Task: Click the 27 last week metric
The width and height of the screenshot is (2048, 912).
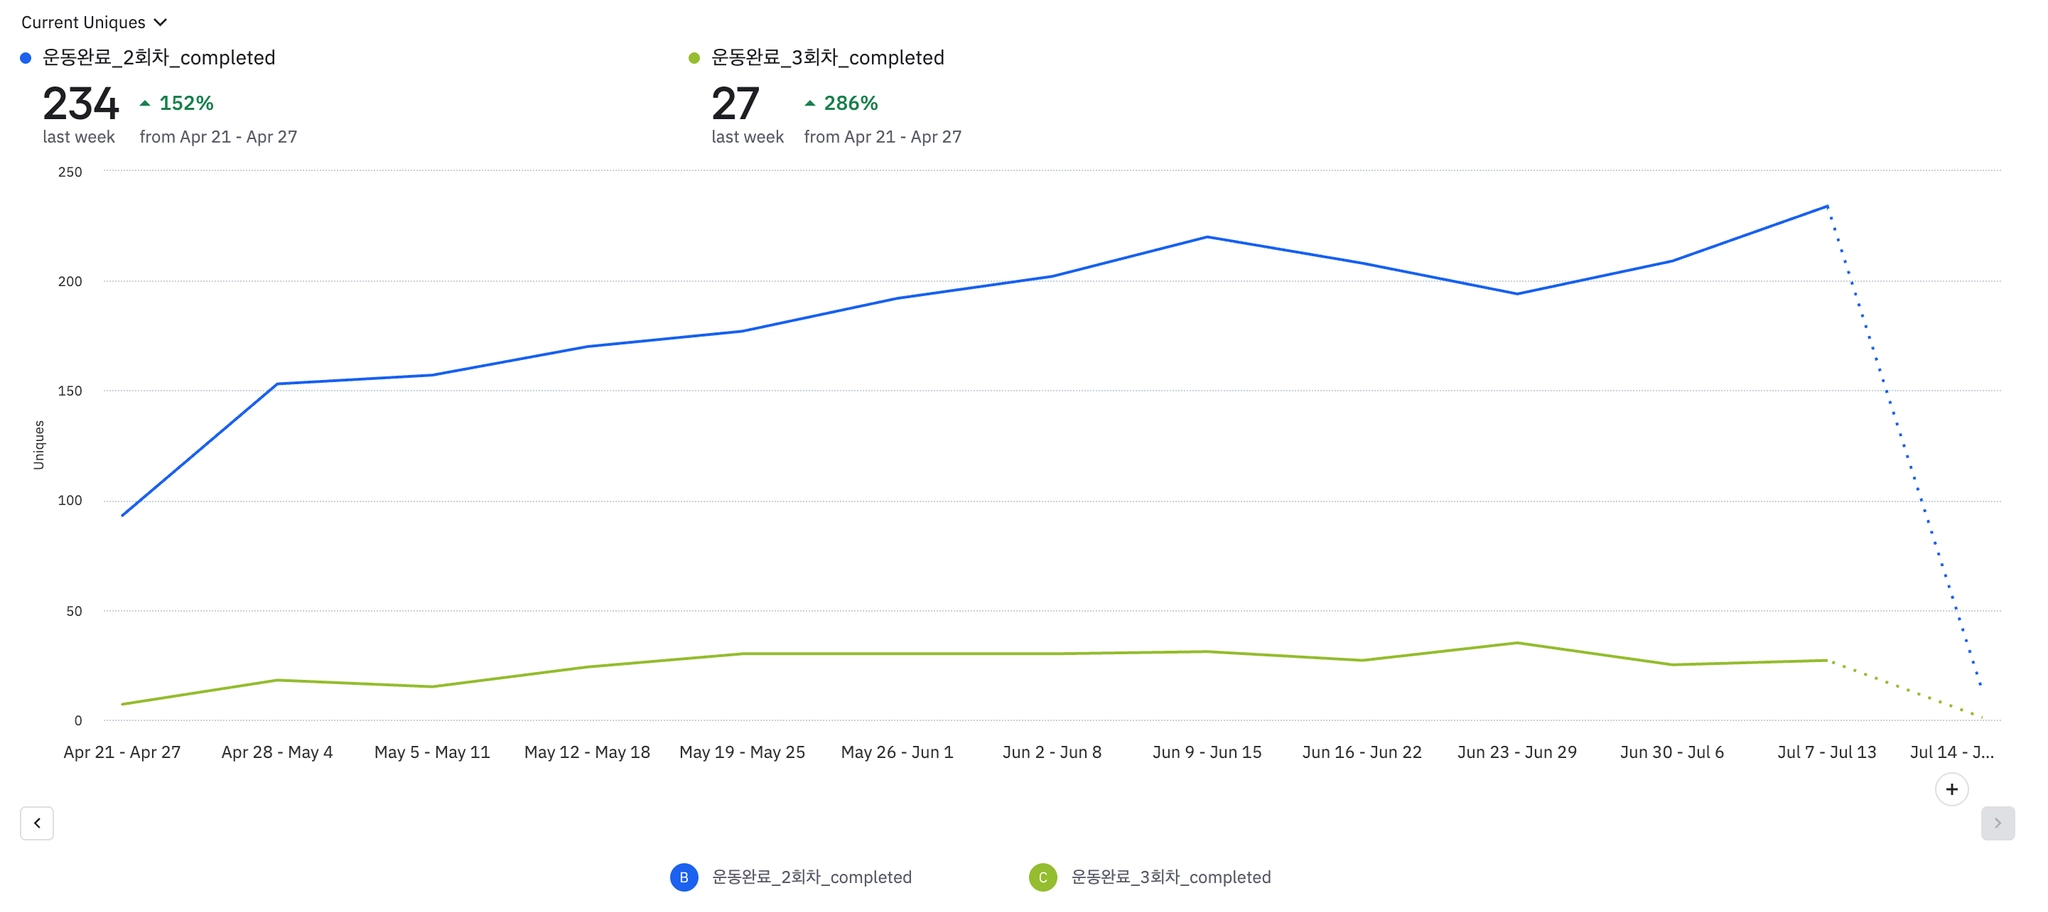Action: pyautogui.click(x=735, y=104)
